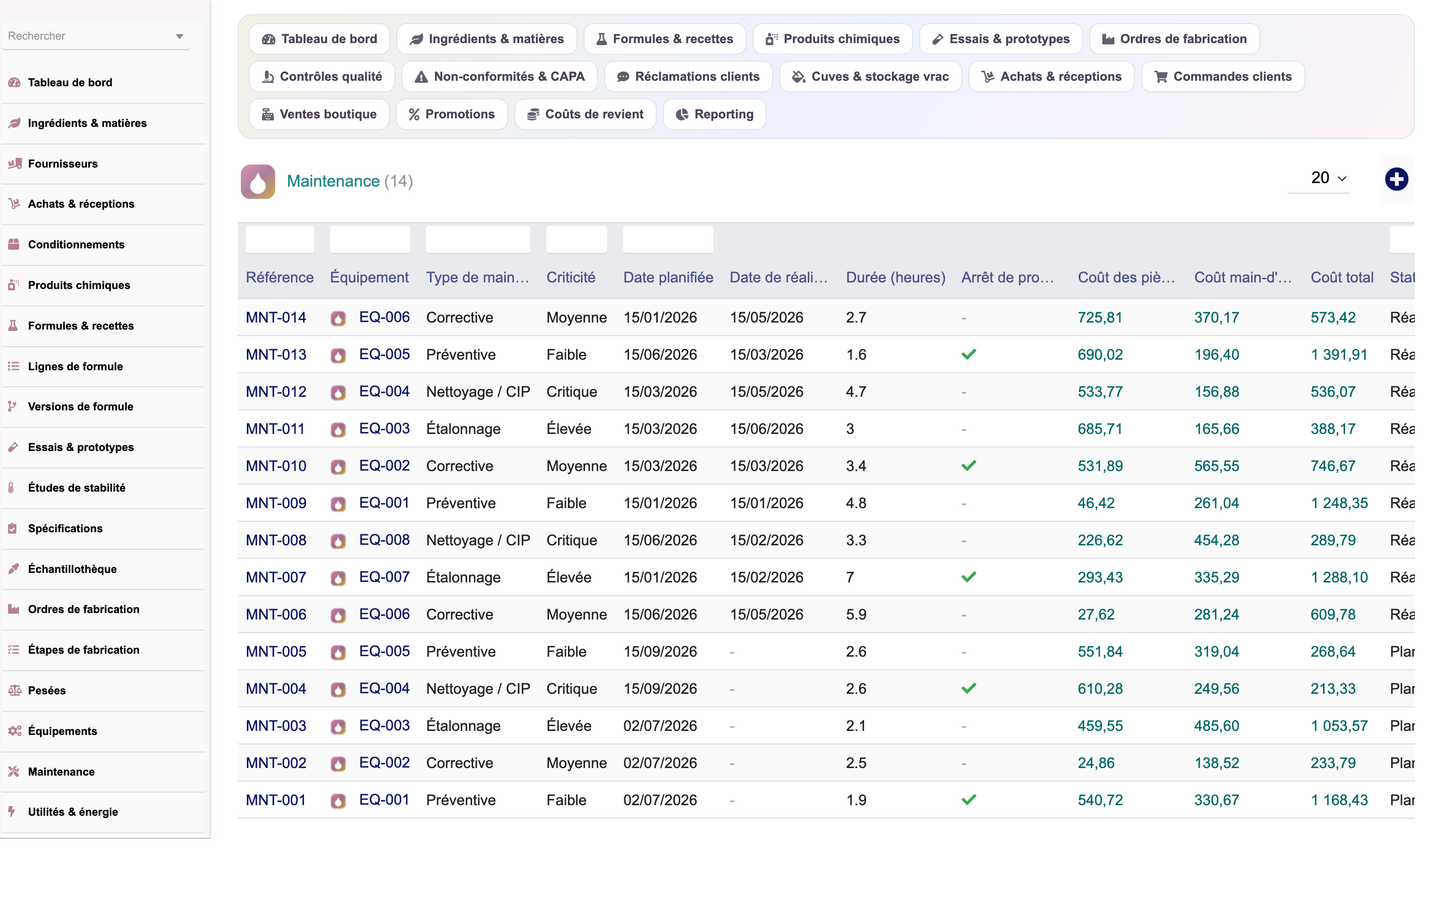Sort by the Date planifiée column header
Image resolution: width=1445 pixels, height=903 pixels.
click(x=668, y=277)
